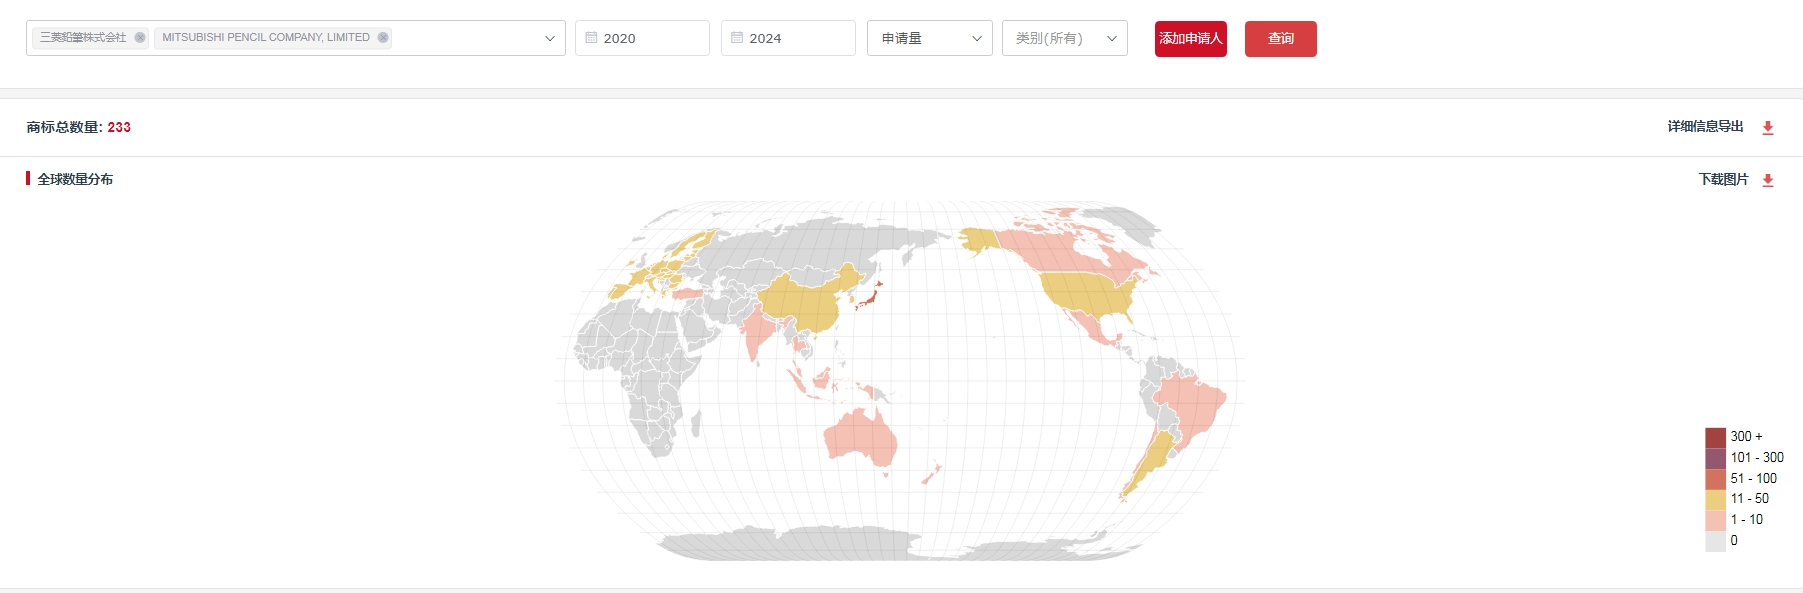Screen dimensions: 1803x593
Task: Open the 申请量 dropdown
Action: (x=929, y=39)
